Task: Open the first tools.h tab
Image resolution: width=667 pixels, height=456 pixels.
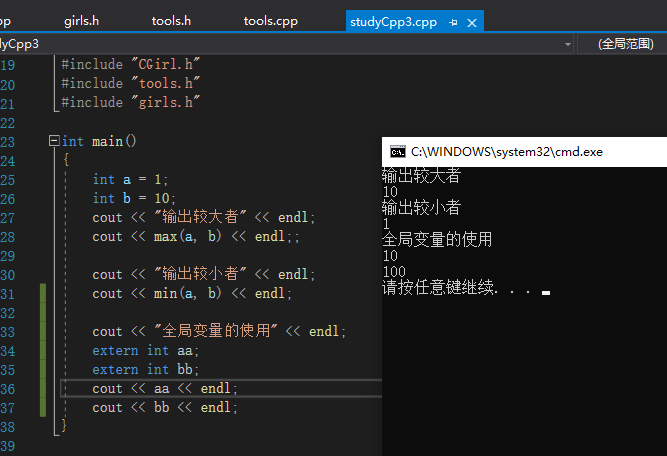Action: point(171,21)
